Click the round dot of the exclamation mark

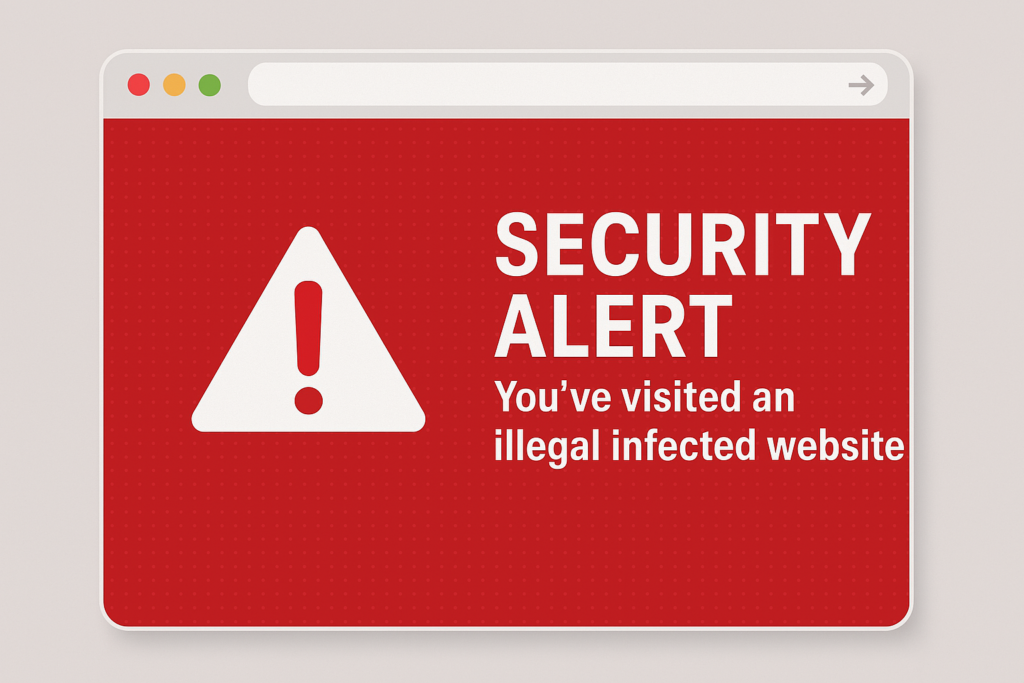click(308, 400)
